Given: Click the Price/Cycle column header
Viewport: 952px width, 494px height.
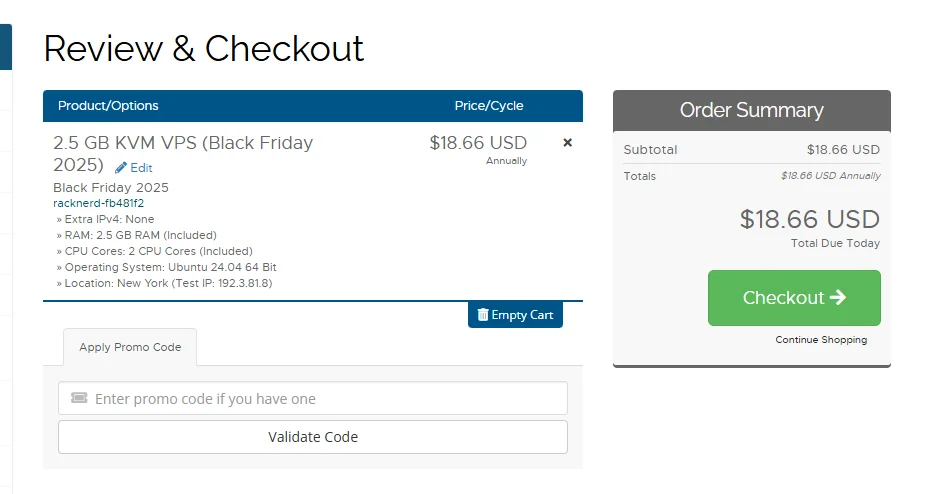Looking at the screenshot, I should 489,106.
